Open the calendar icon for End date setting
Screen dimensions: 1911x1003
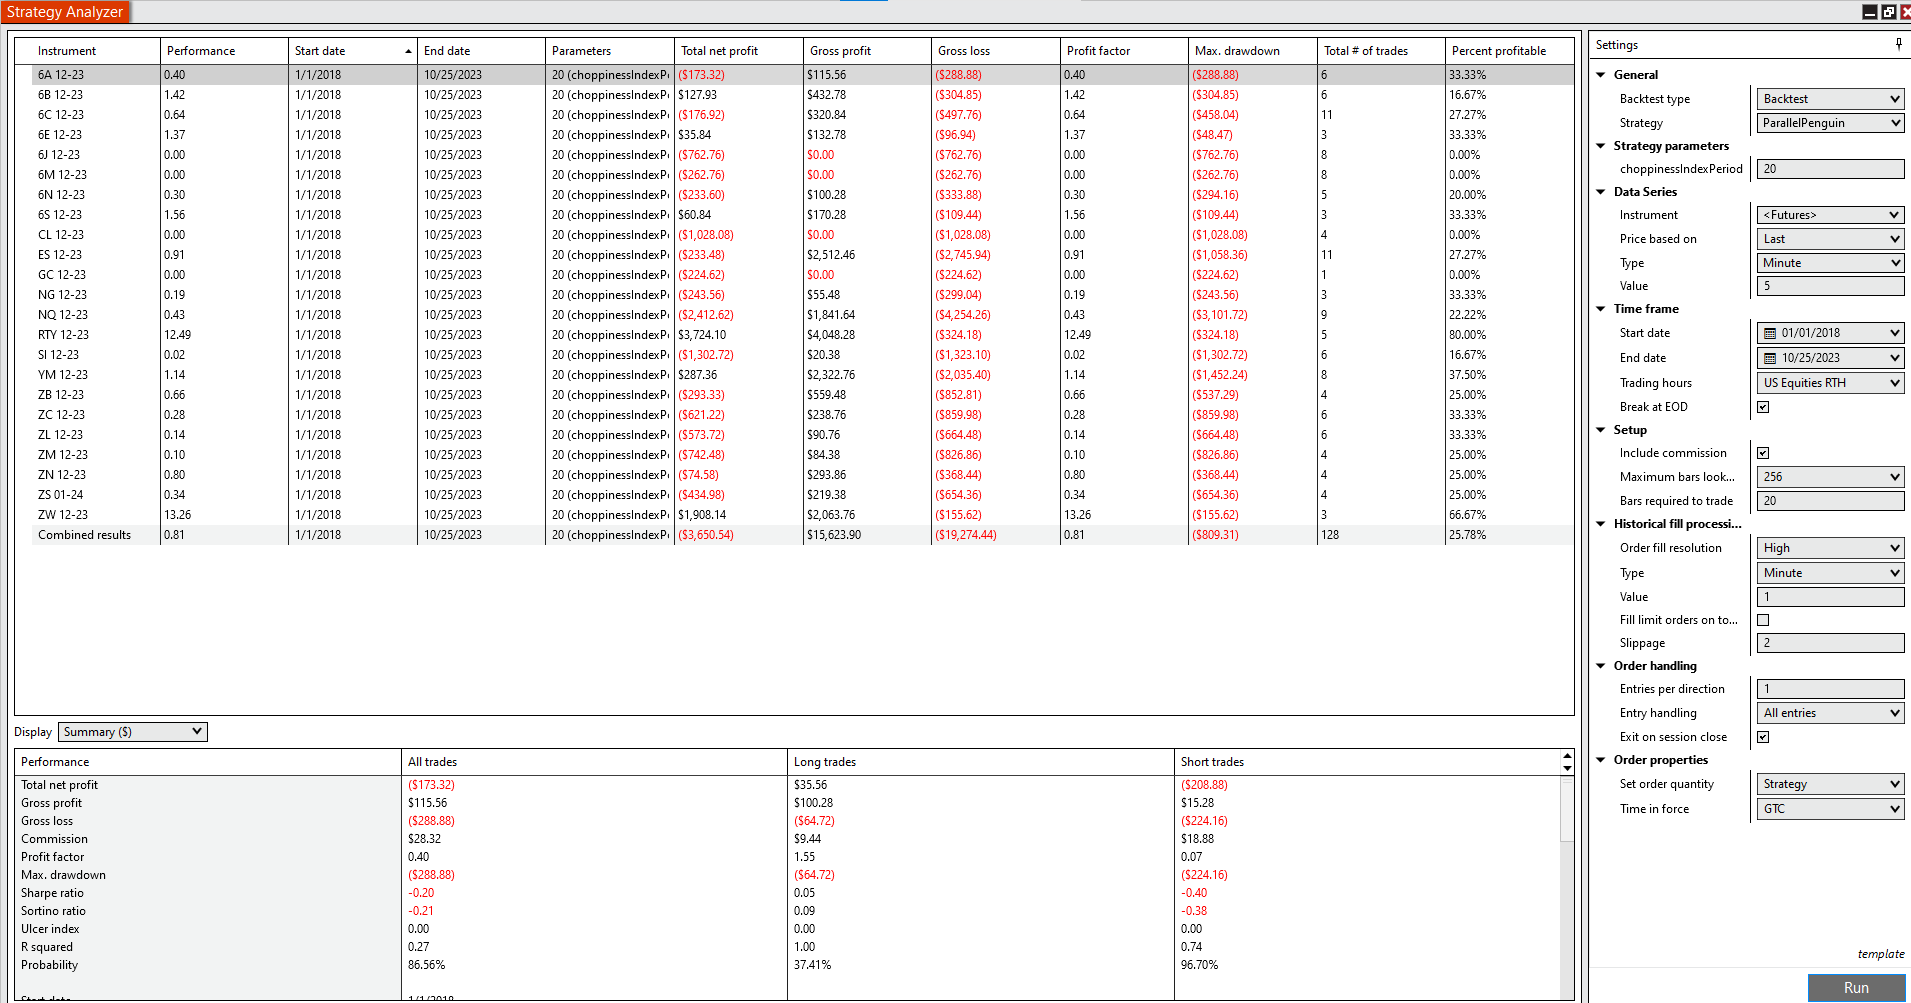(1770, 358)
